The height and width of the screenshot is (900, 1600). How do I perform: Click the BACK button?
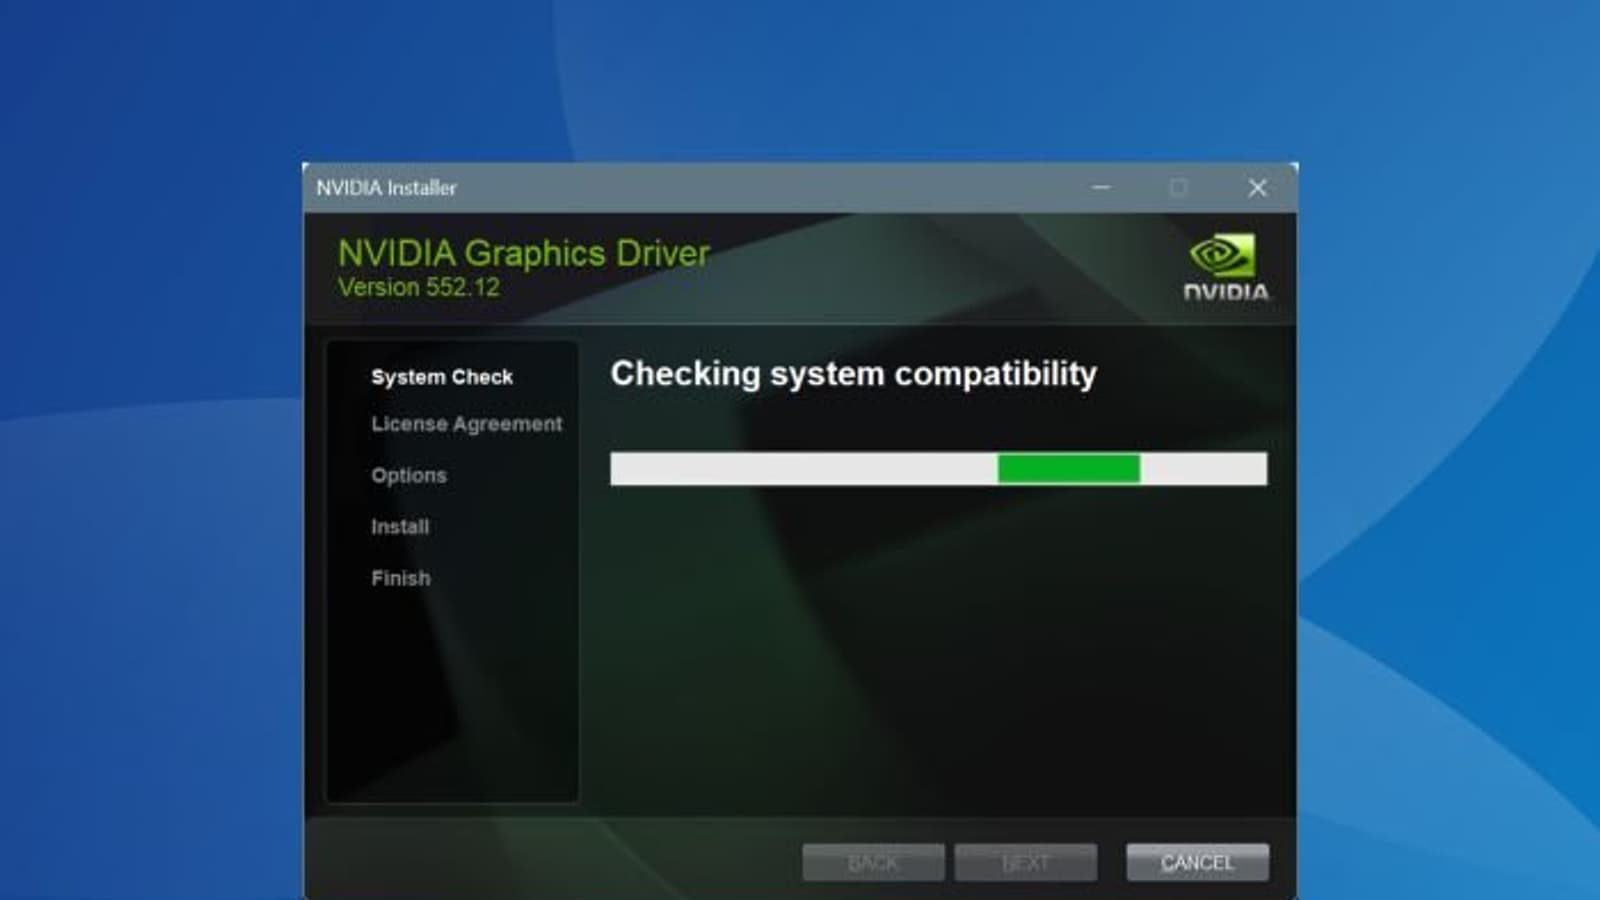coord(873,862)
